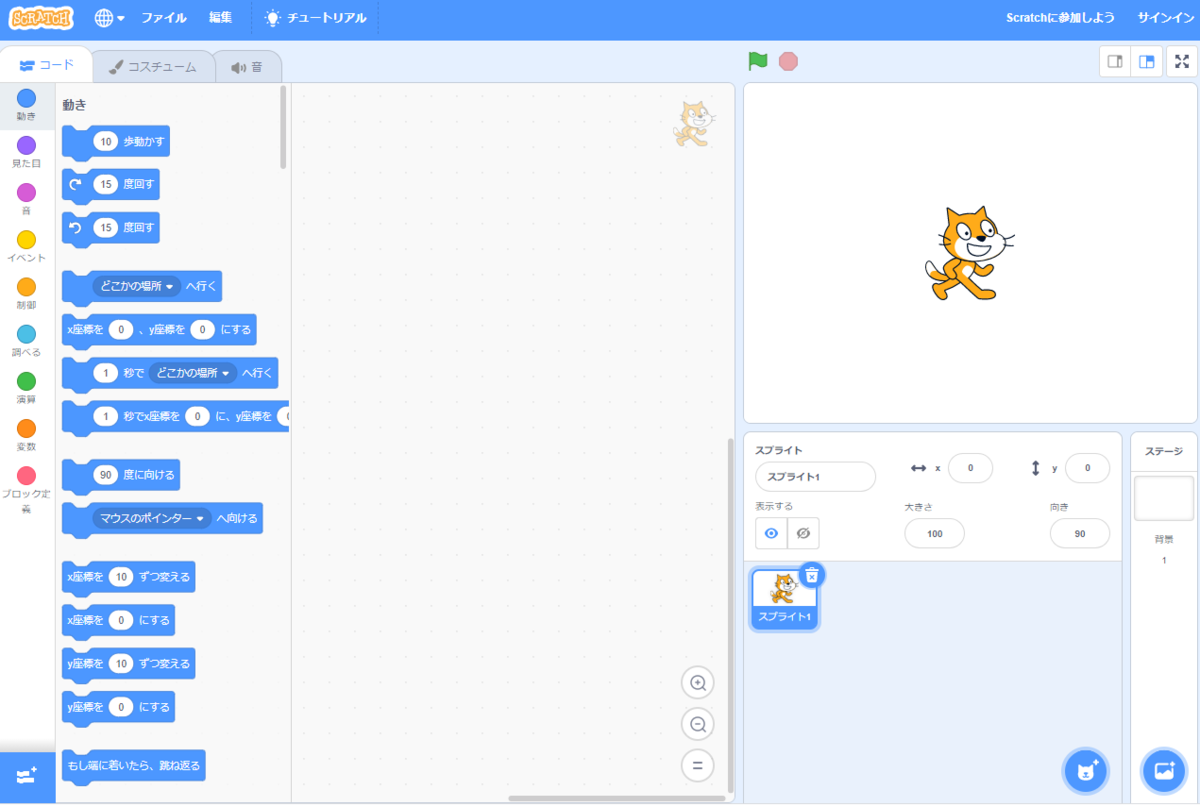Click the 大きさ size field

point(935,534)
